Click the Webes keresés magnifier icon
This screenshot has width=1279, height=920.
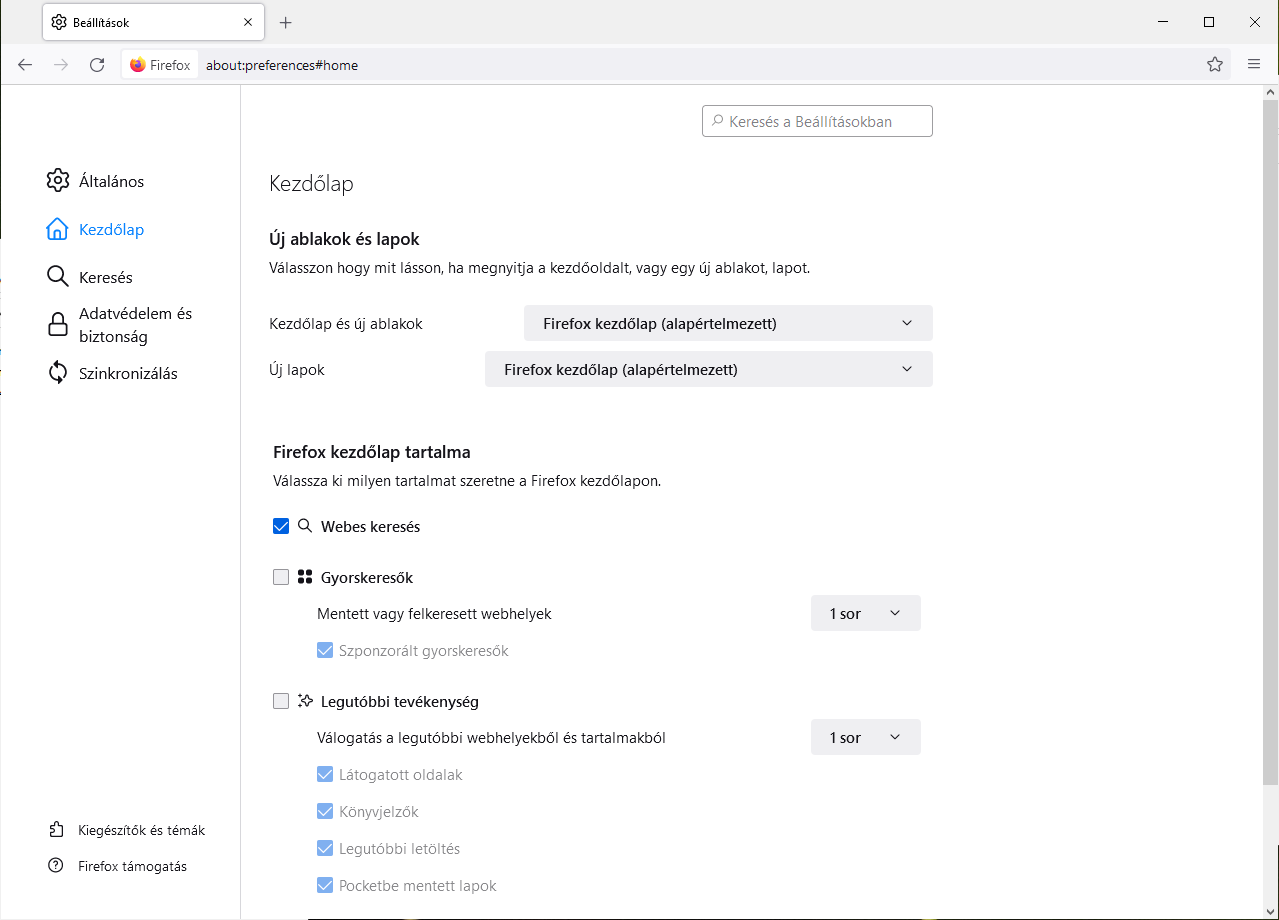pos(305,526)
